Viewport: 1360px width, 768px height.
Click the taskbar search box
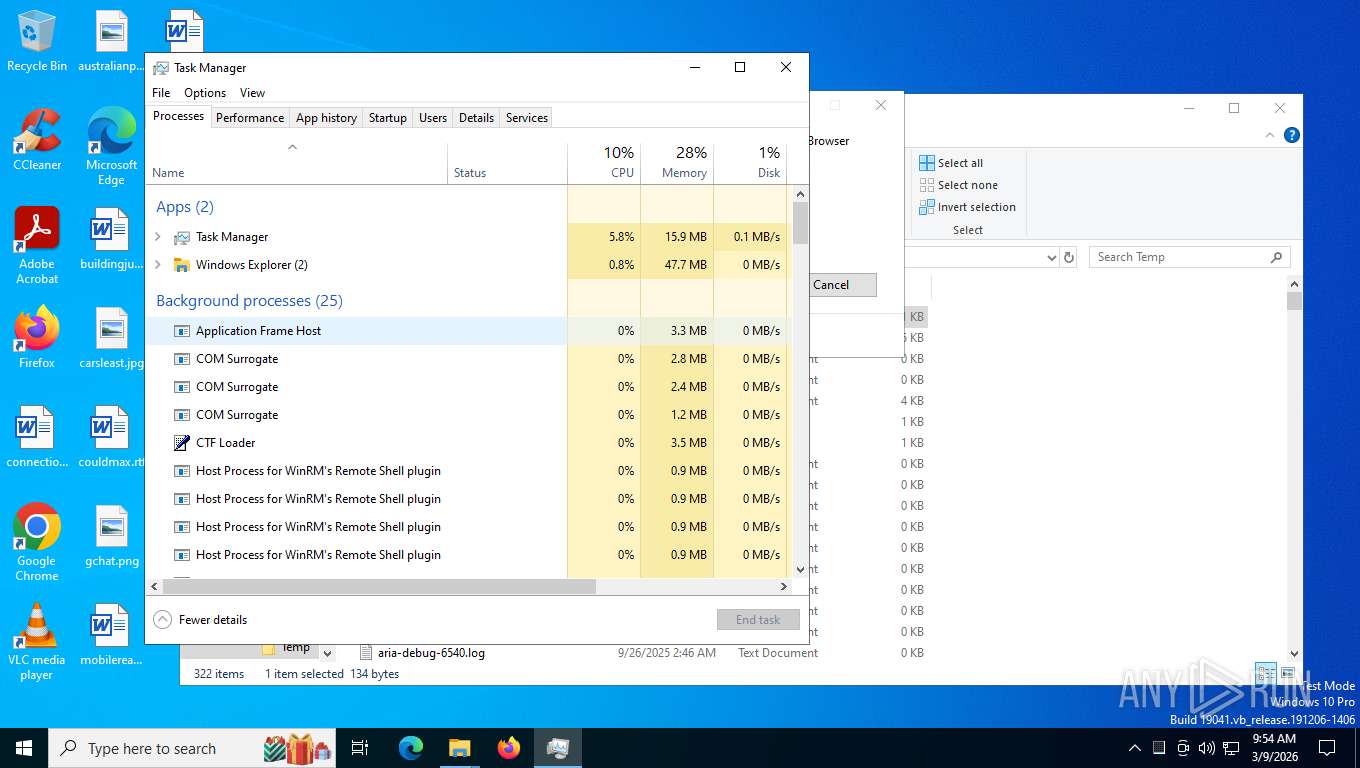click(194, 748)
